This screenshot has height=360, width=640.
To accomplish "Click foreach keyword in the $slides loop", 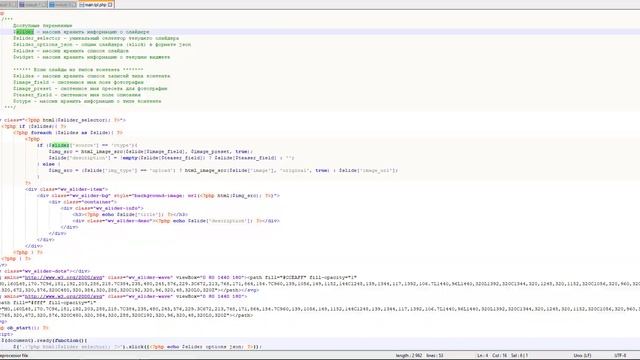I will point(41,133).
